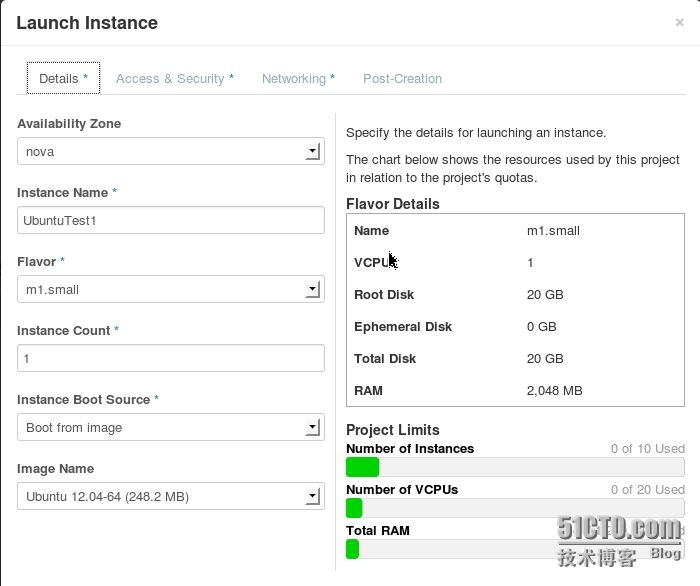This screenshot has width=700, height=586.
Task: Select the m1.small flavor name value
Action: (553, 231)
